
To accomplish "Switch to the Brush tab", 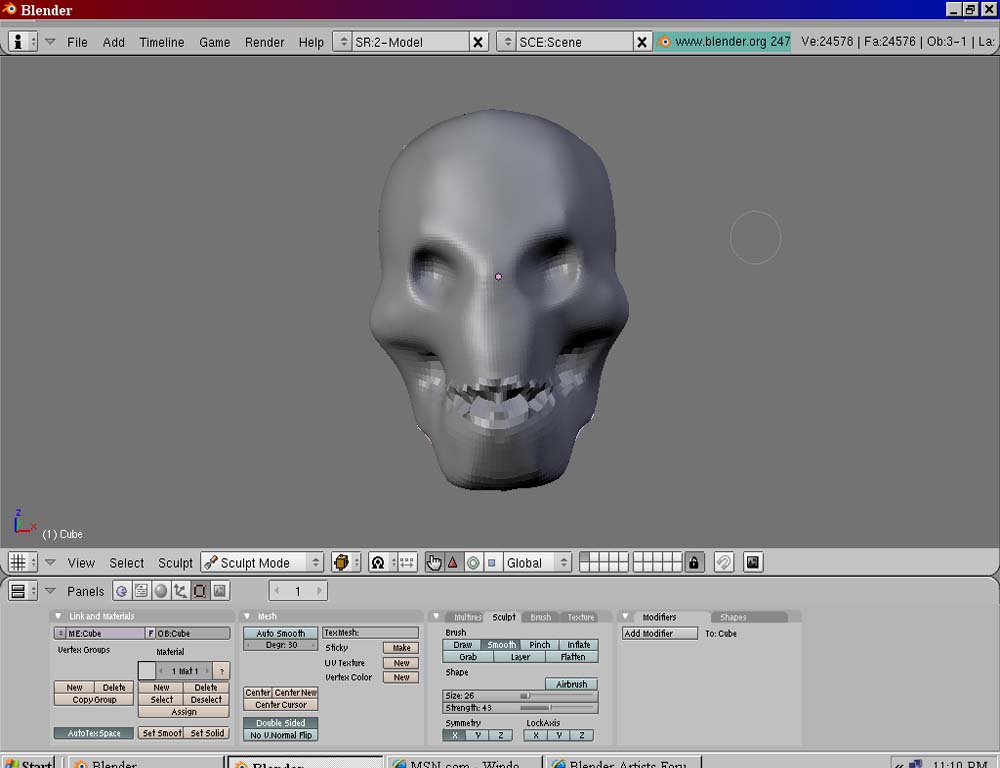I will (x=540, y=617).
